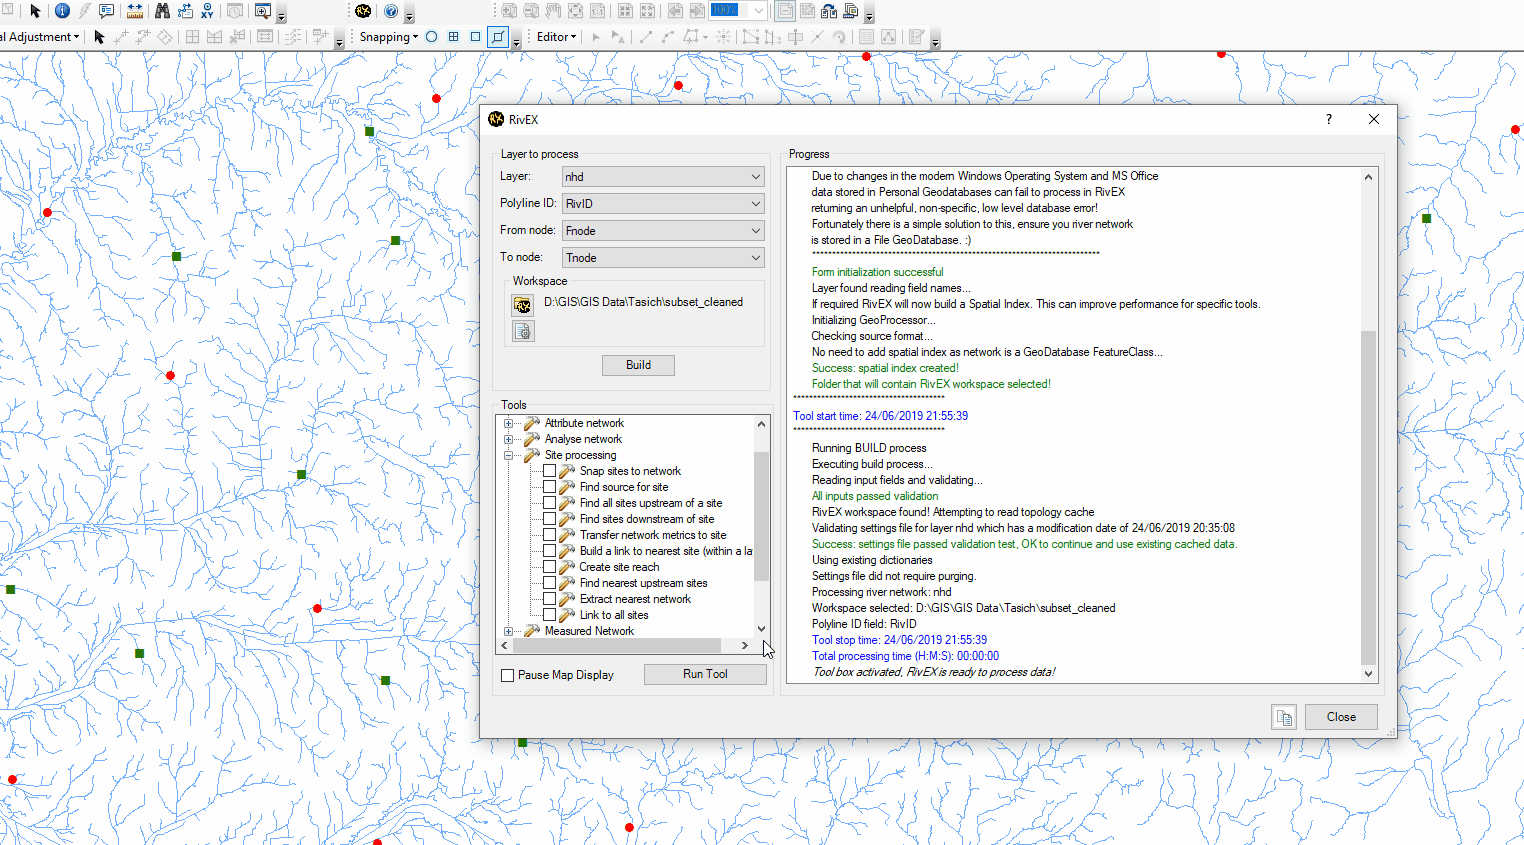
Task: Open the HTML Popup tool
Action: tap(106, 11)
